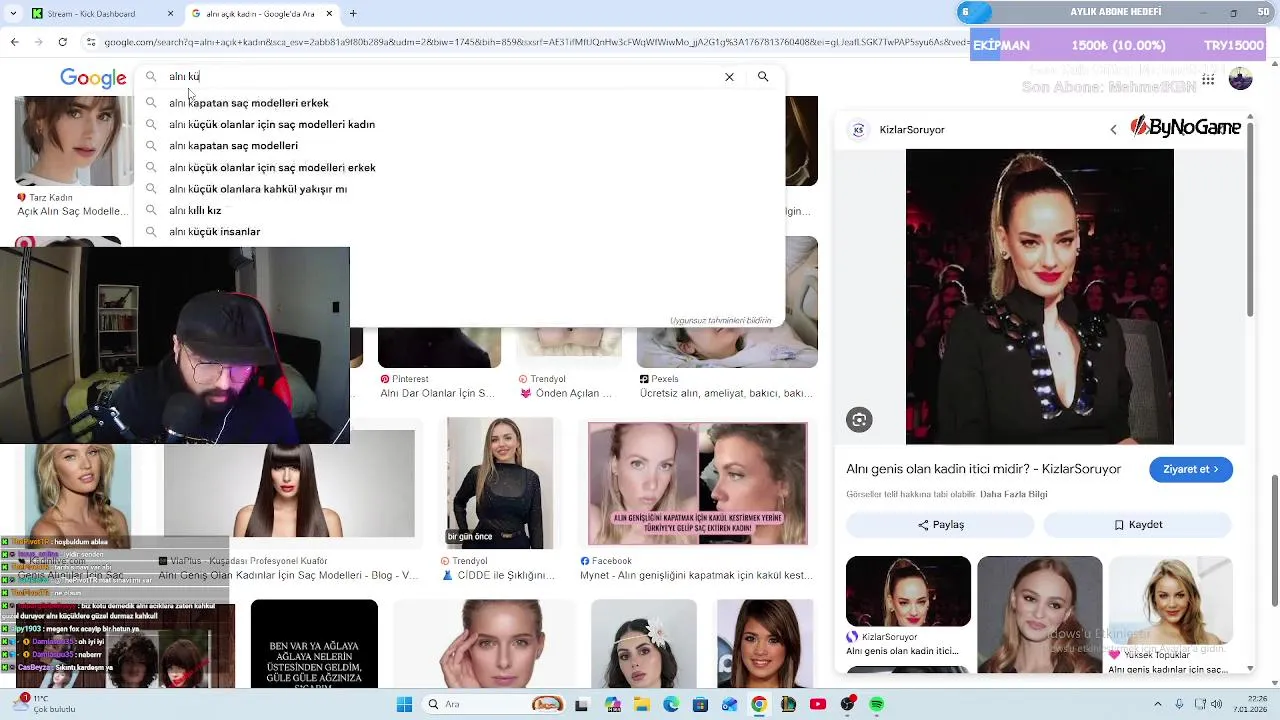The image size is (1280, 720).
Task: Close the Google'da Ara tab
Action: click(328, 13)
